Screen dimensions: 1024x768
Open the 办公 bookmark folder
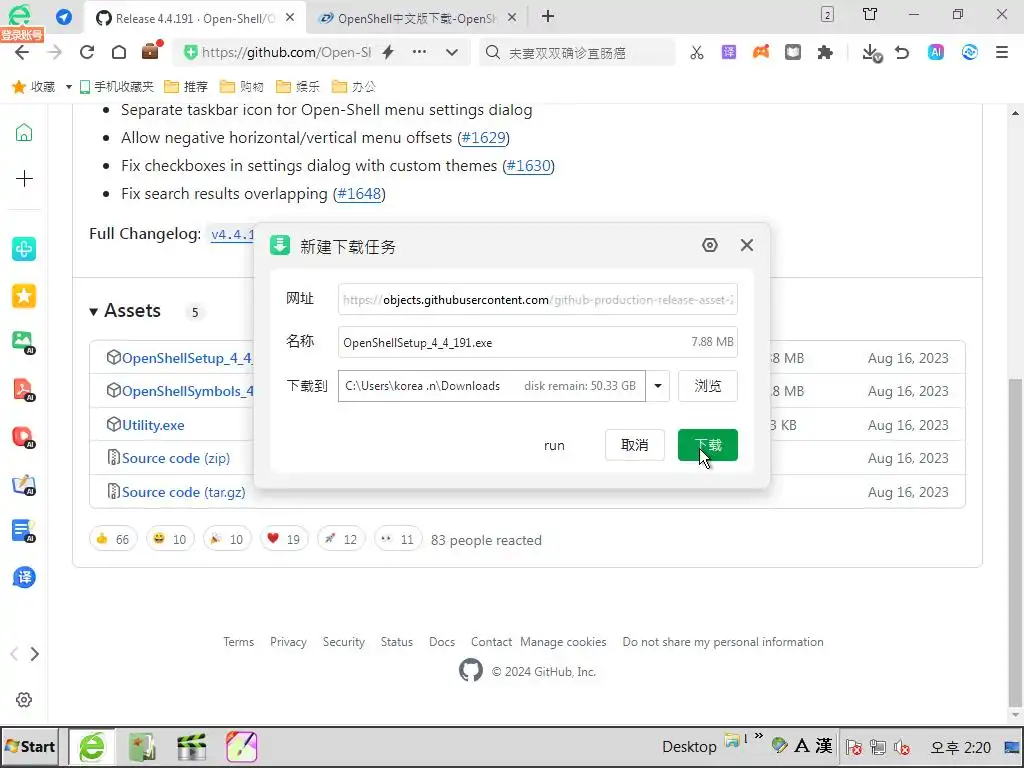point(354,86)
